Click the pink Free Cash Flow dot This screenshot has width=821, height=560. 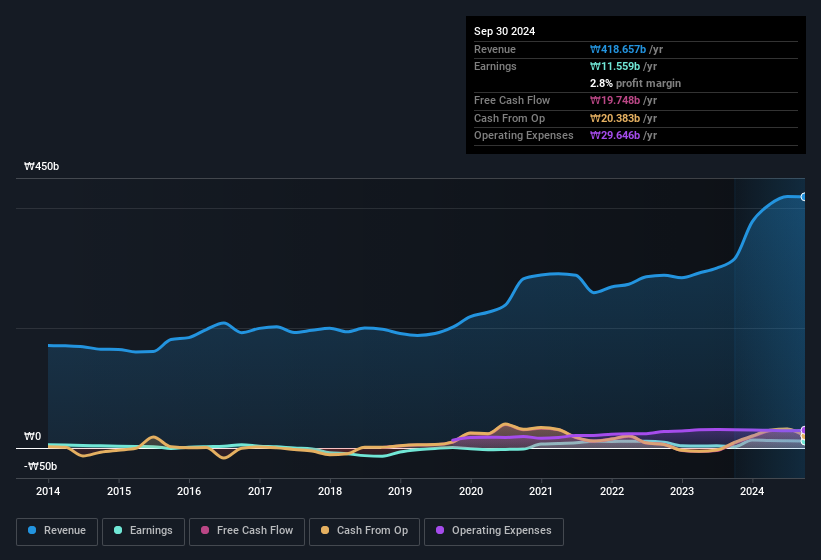tap(205, 531)
